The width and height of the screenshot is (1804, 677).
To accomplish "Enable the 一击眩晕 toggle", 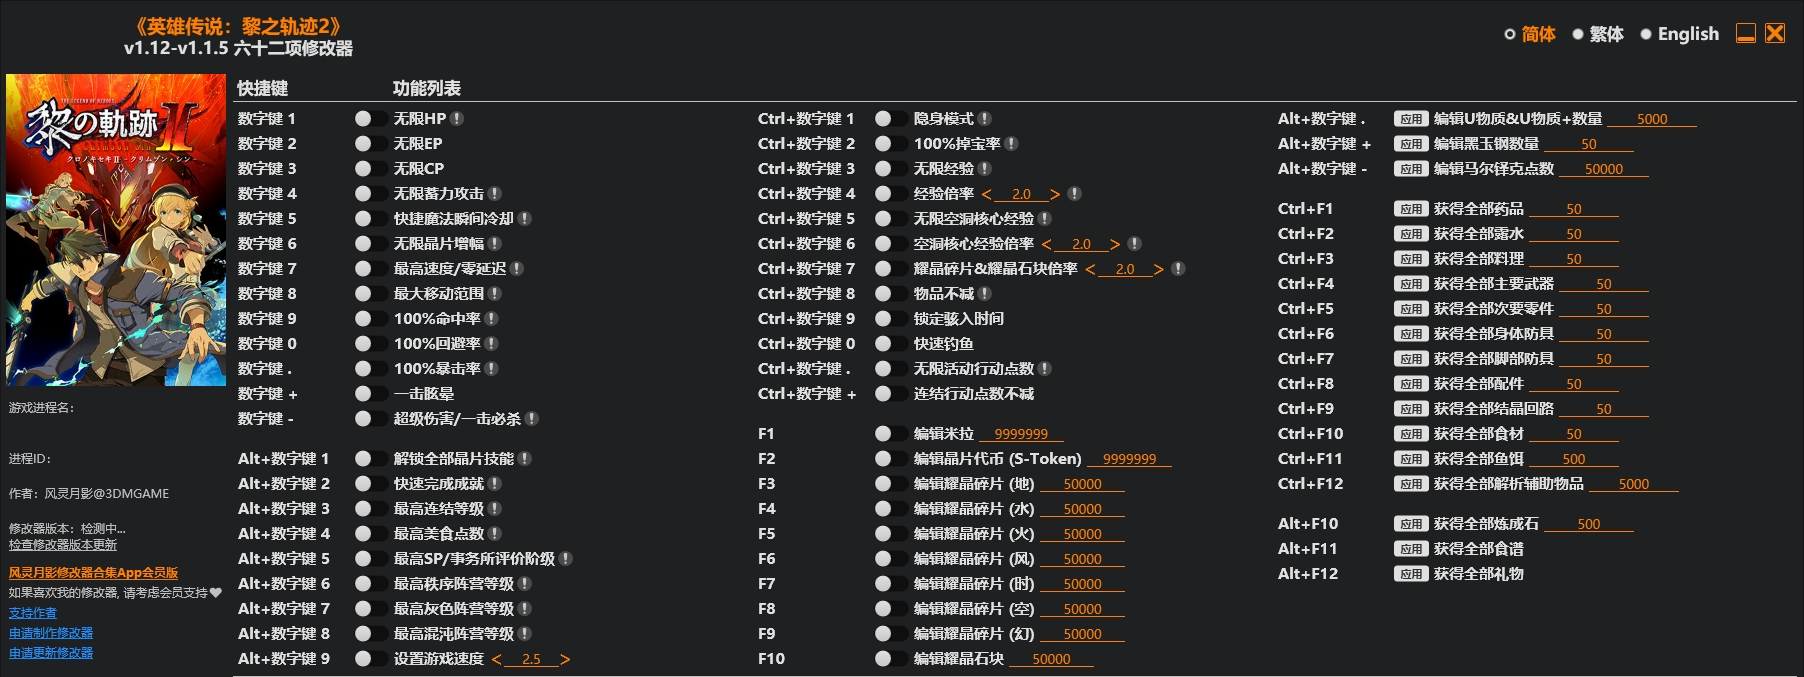I will pos(371,394).
